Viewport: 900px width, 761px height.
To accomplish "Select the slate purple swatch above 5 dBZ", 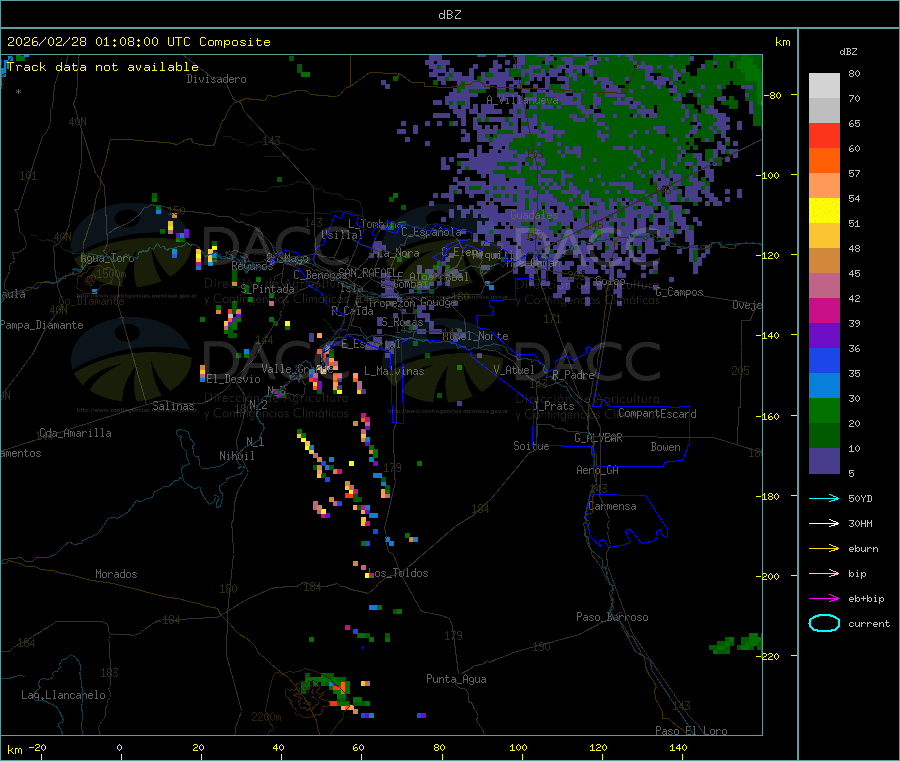I will 824,461.
